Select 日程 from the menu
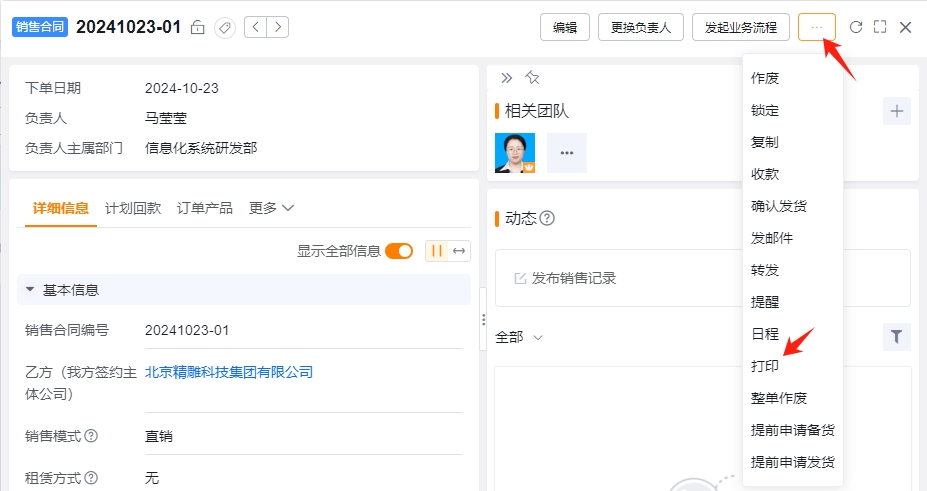Viewport: 927px width, 491px height. (793, 334)
